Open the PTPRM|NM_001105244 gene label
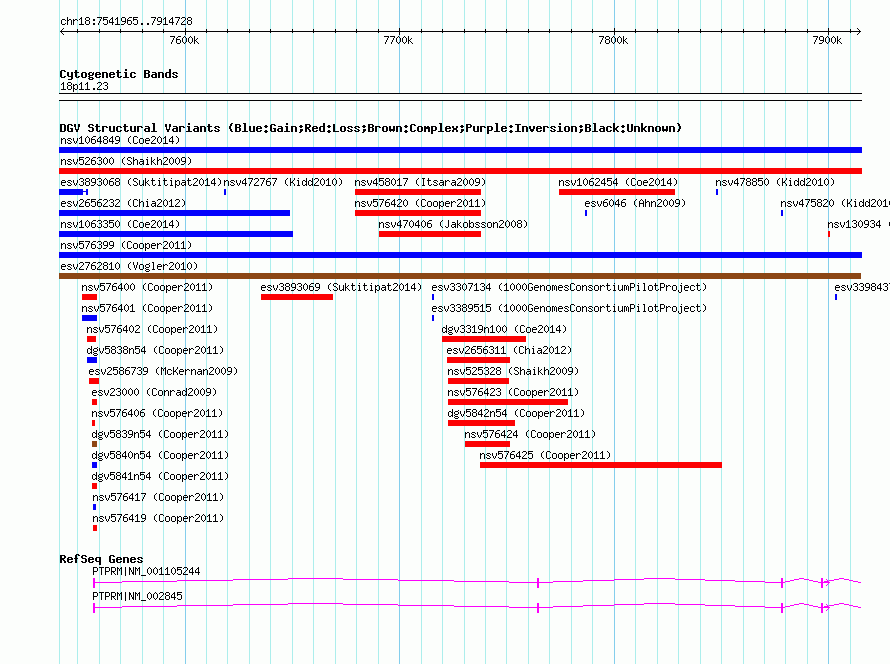The image size is (890, 664). (x=146, y=571)
